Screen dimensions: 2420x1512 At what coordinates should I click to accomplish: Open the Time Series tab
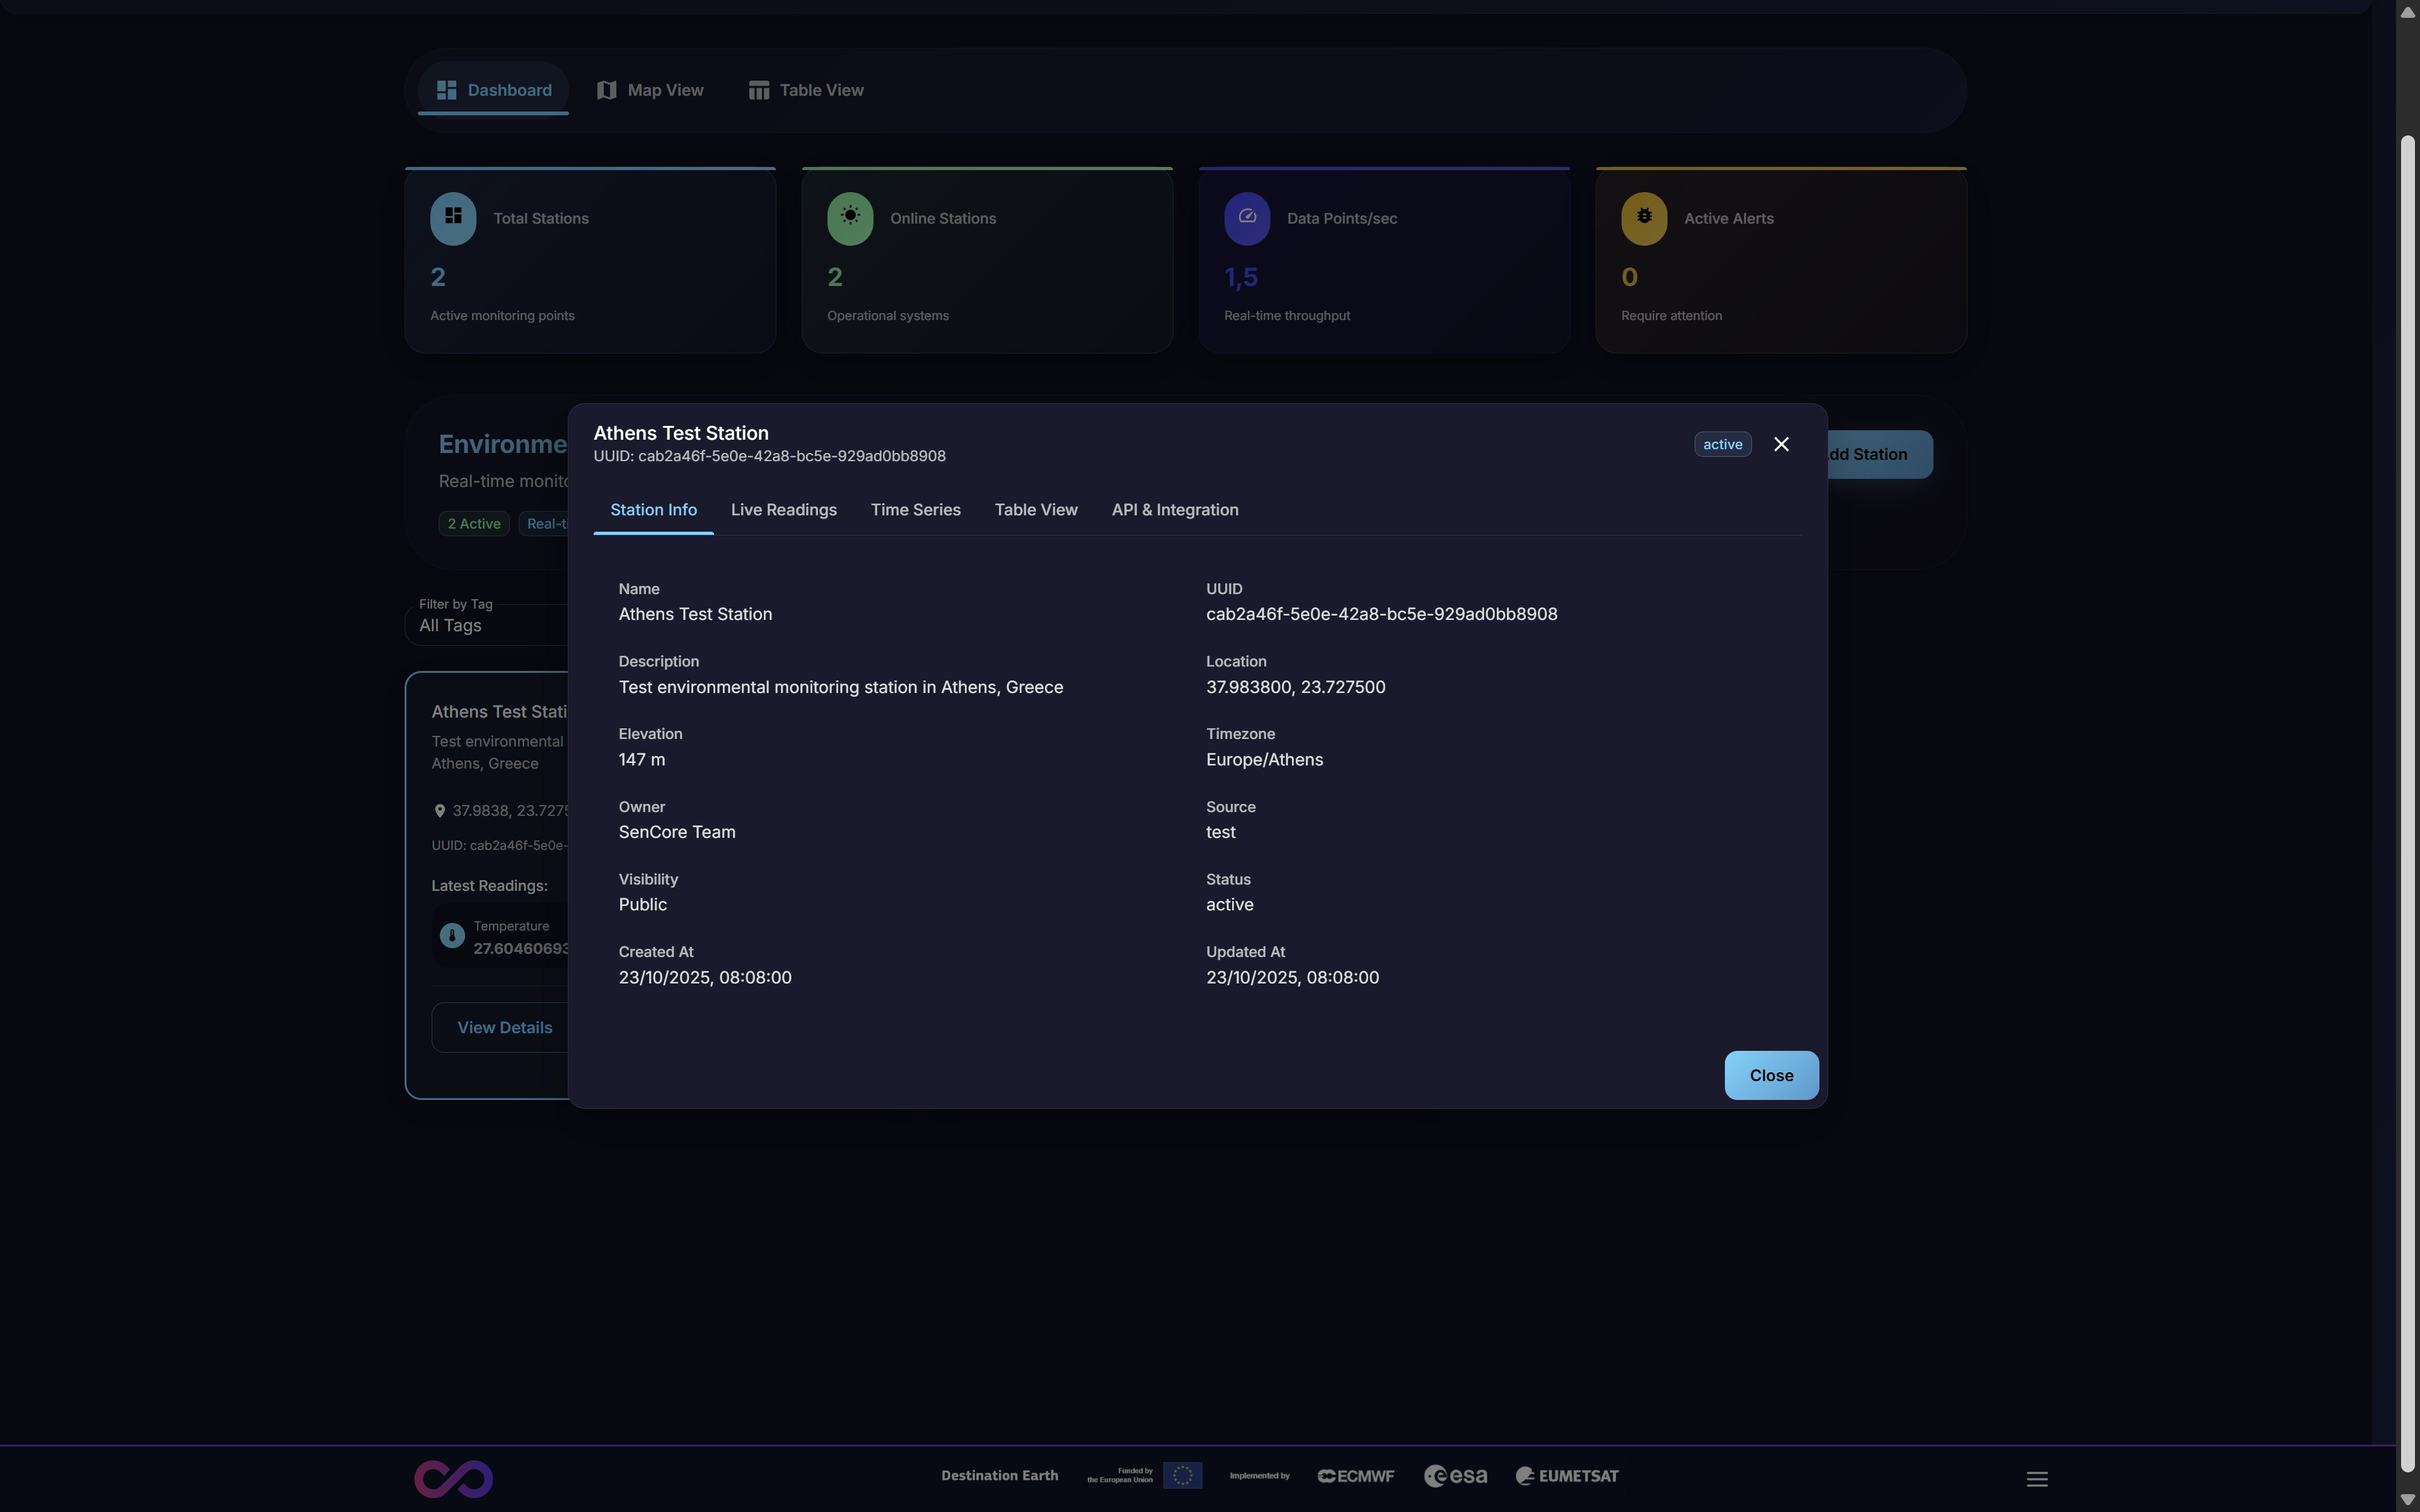pos(915,510)
